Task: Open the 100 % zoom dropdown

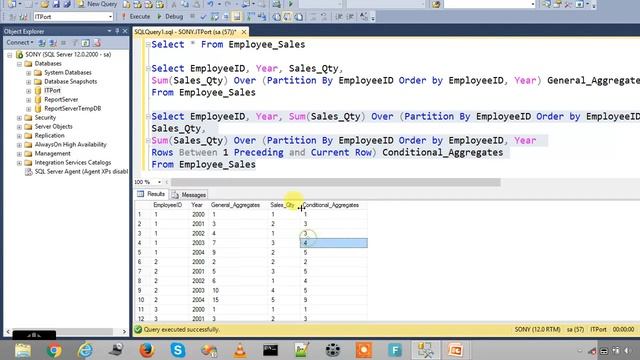Action: click(159, 182)
